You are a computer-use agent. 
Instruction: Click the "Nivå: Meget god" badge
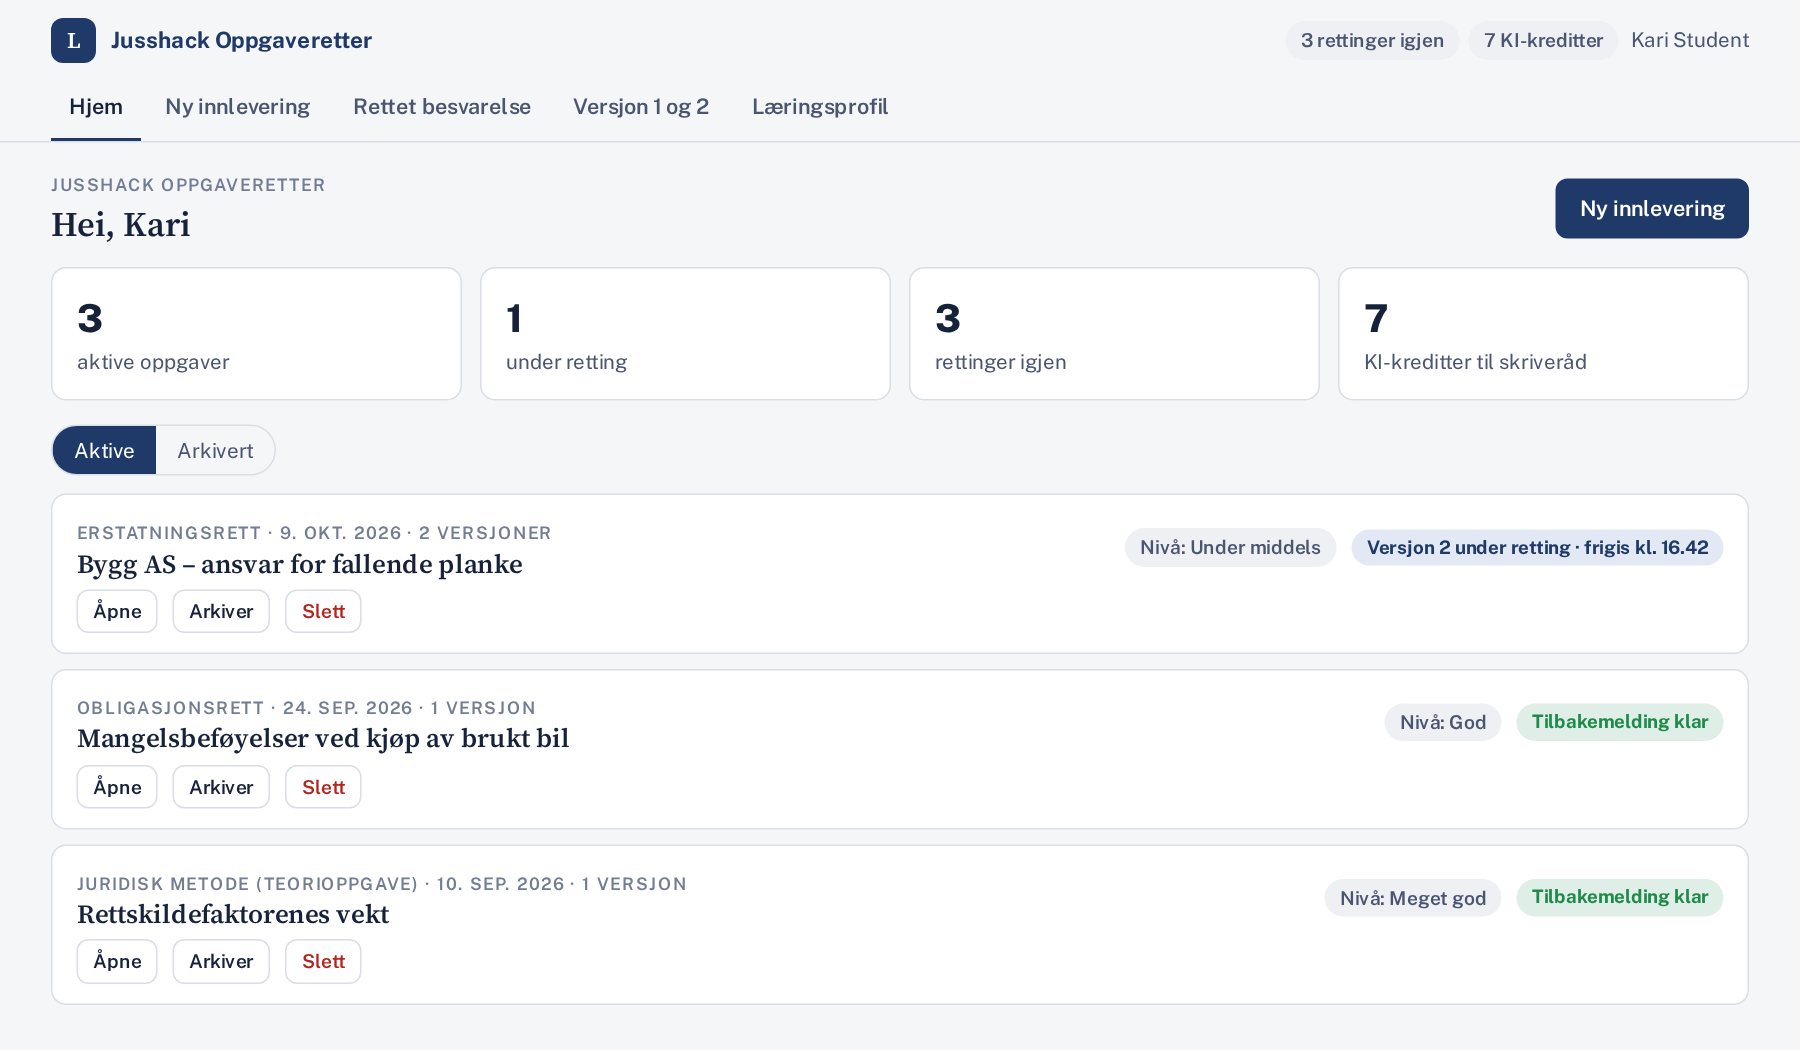tap(1413, 898)
